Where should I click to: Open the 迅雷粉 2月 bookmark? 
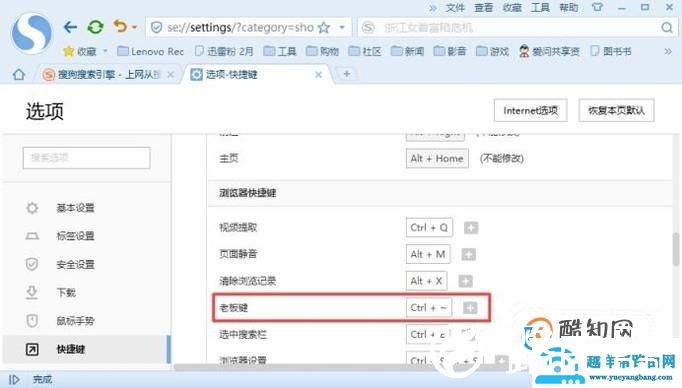[224, 52]
